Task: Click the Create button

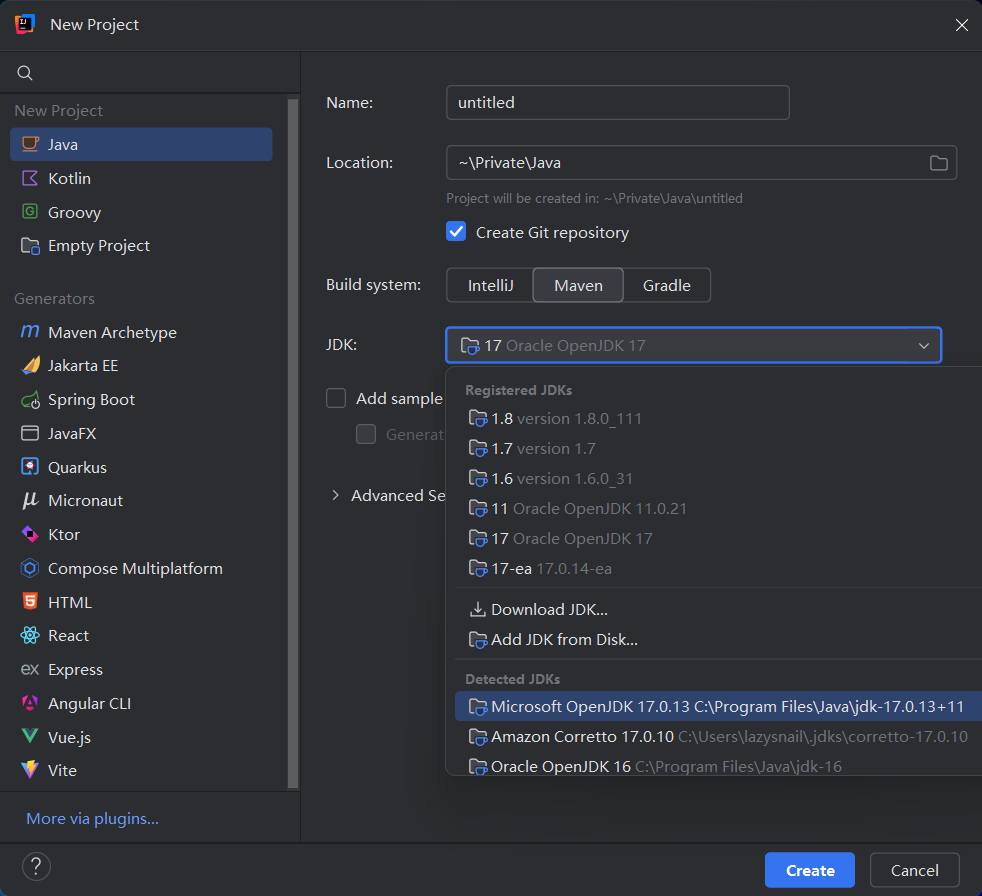Action: [x=810, y=870]
